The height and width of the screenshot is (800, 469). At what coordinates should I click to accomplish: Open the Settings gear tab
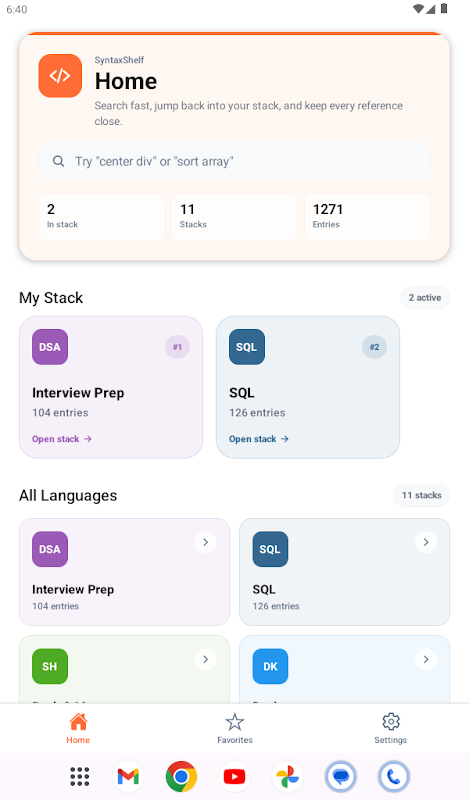click(390, 729)
